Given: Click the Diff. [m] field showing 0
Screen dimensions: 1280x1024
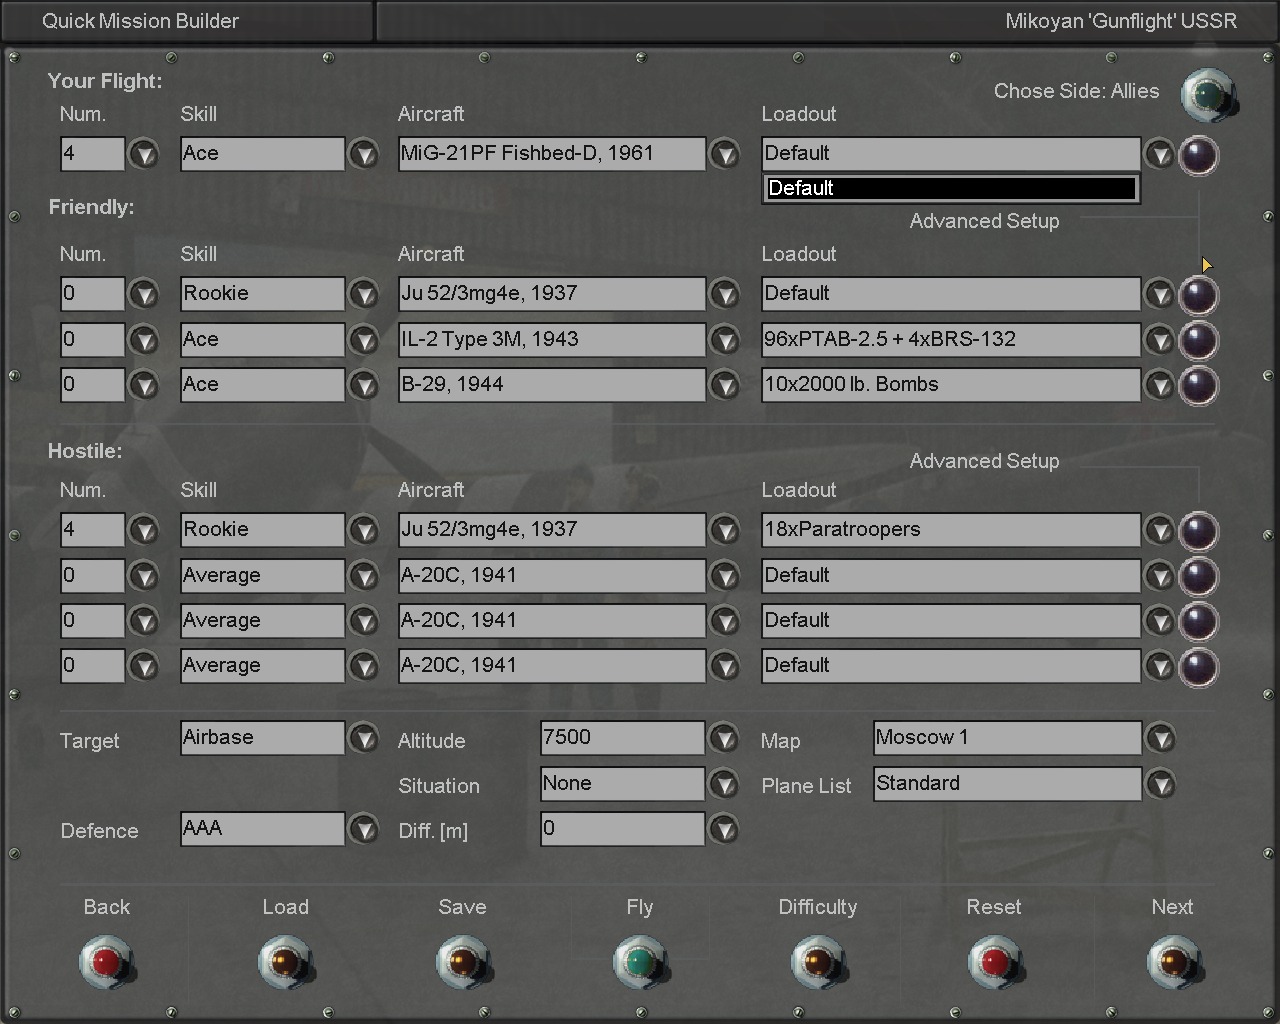Looking at the screenshot, I should (622, 828).
